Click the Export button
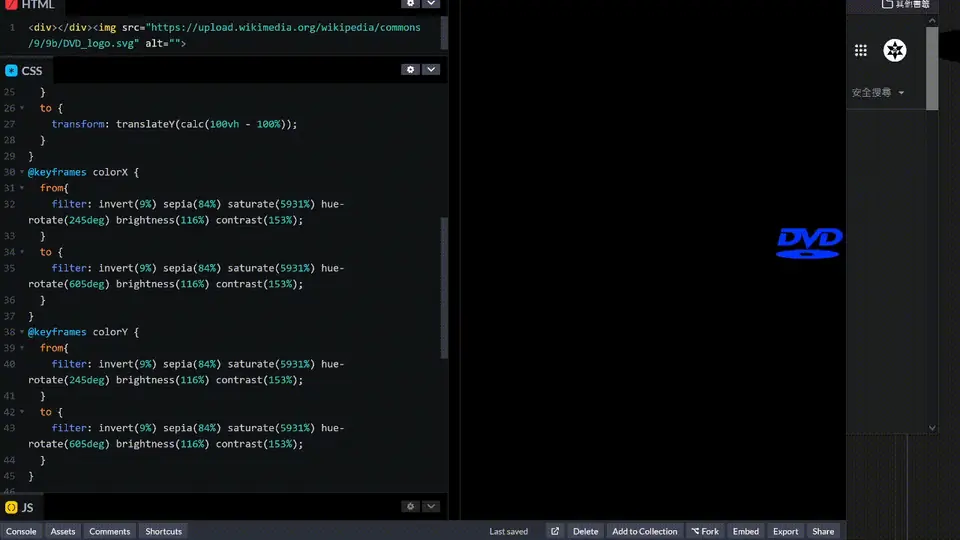960x540 pixels. pyautogui.click(x=786, y=531)
